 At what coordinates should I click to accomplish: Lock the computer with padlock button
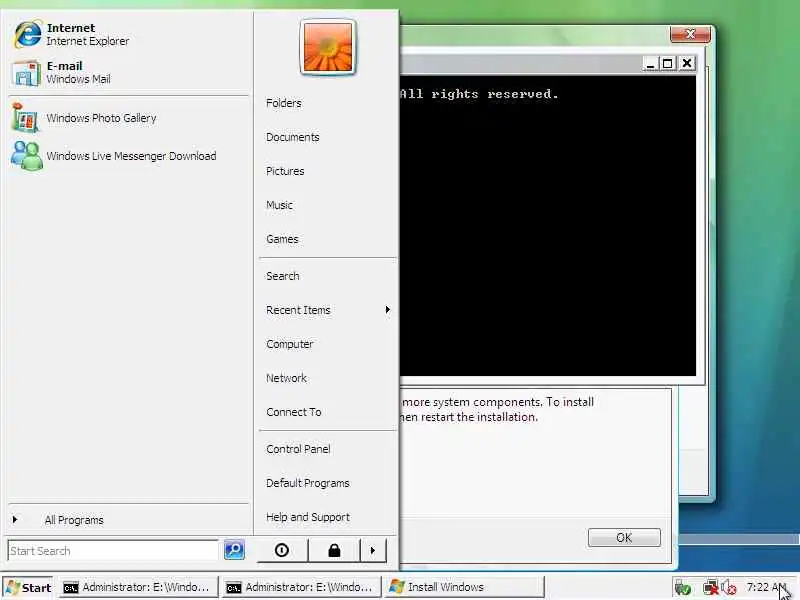(x=334, y=550)
